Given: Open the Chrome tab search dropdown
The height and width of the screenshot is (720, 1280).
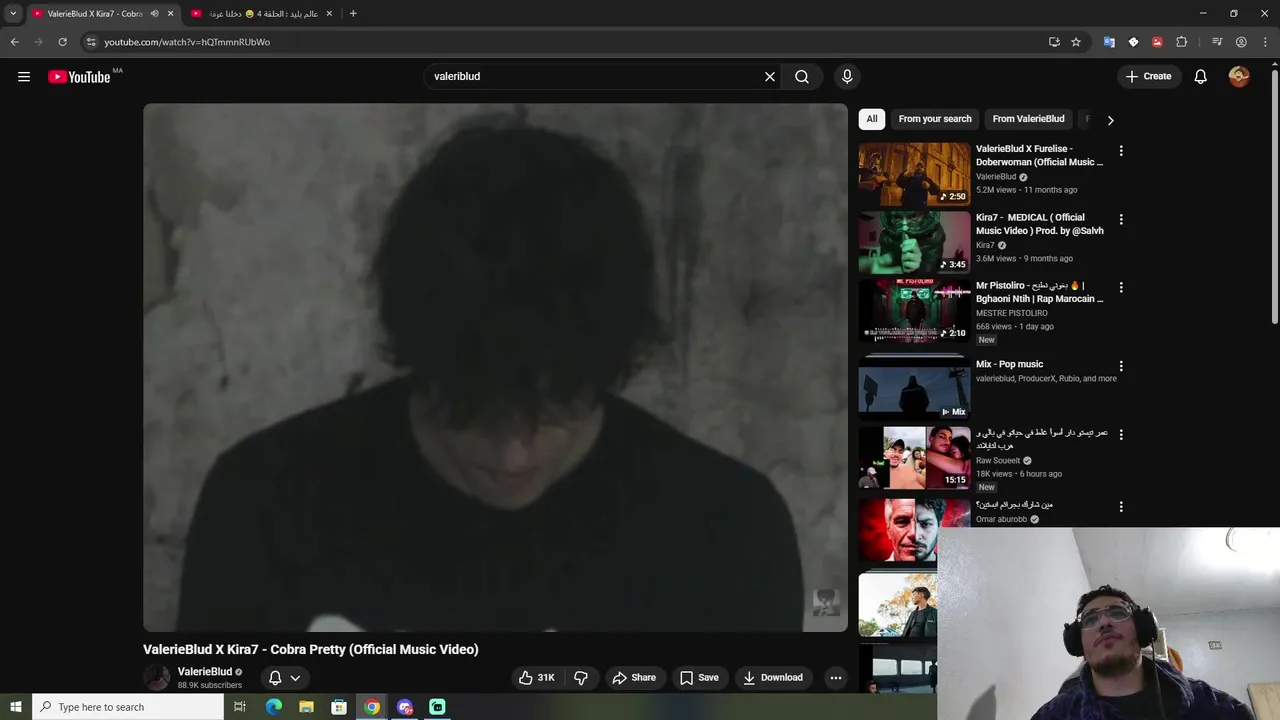Looking at the screenshot, I should click(13, 14).
